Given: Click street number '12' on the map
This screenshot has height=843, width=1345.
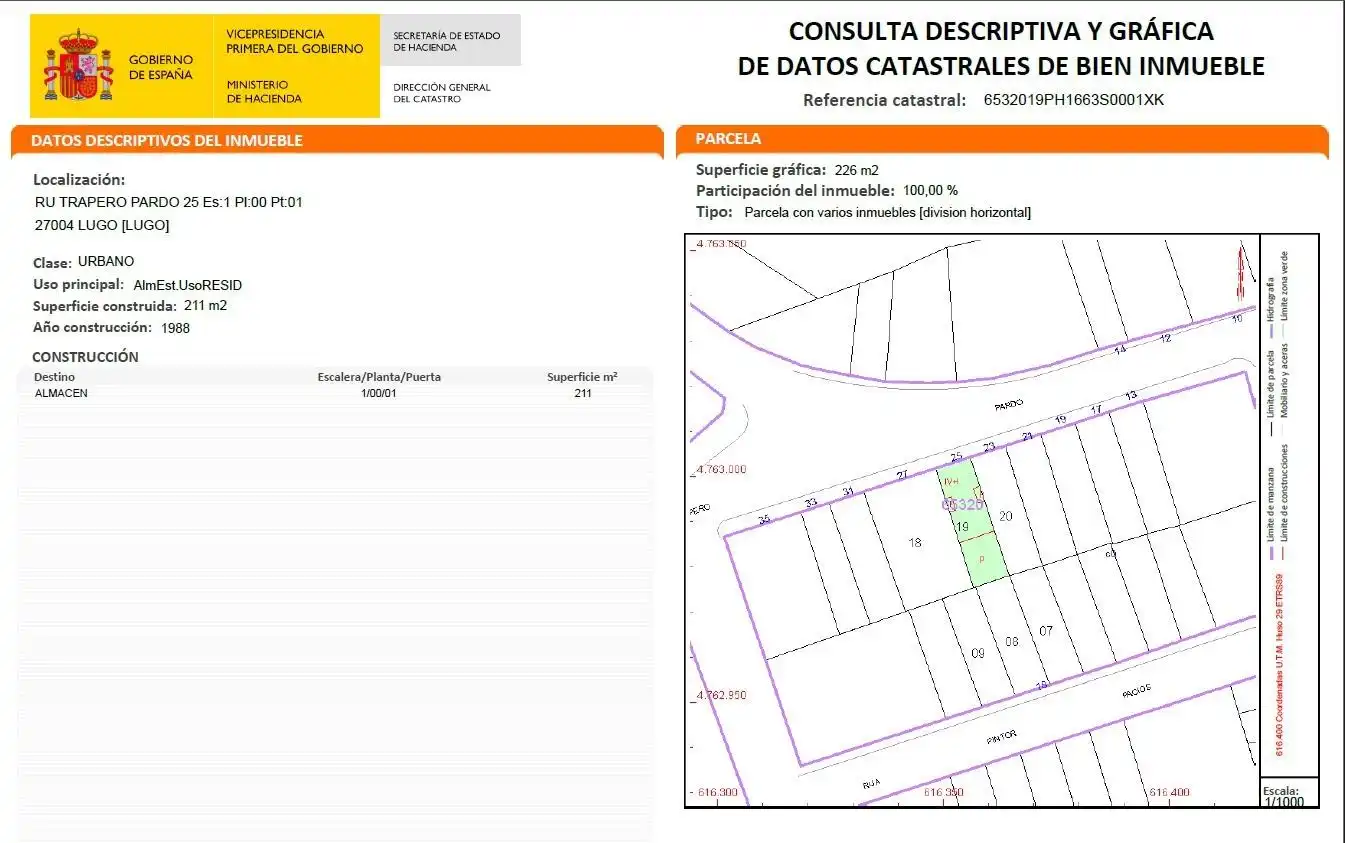Looking at the screenshot, I should point(1165,338).
